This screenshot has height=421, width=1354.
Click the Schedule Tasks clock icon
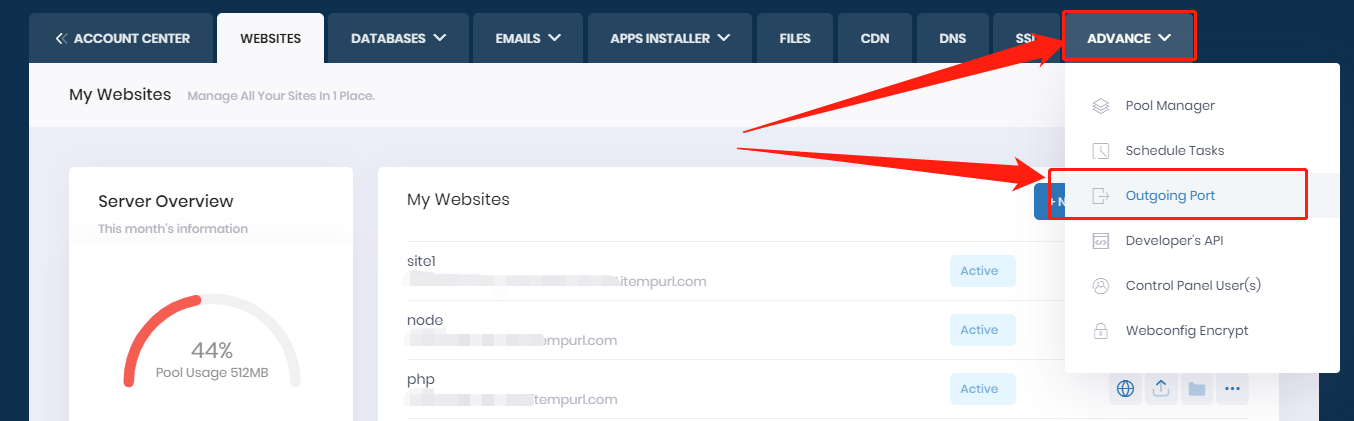[1100, 151]
